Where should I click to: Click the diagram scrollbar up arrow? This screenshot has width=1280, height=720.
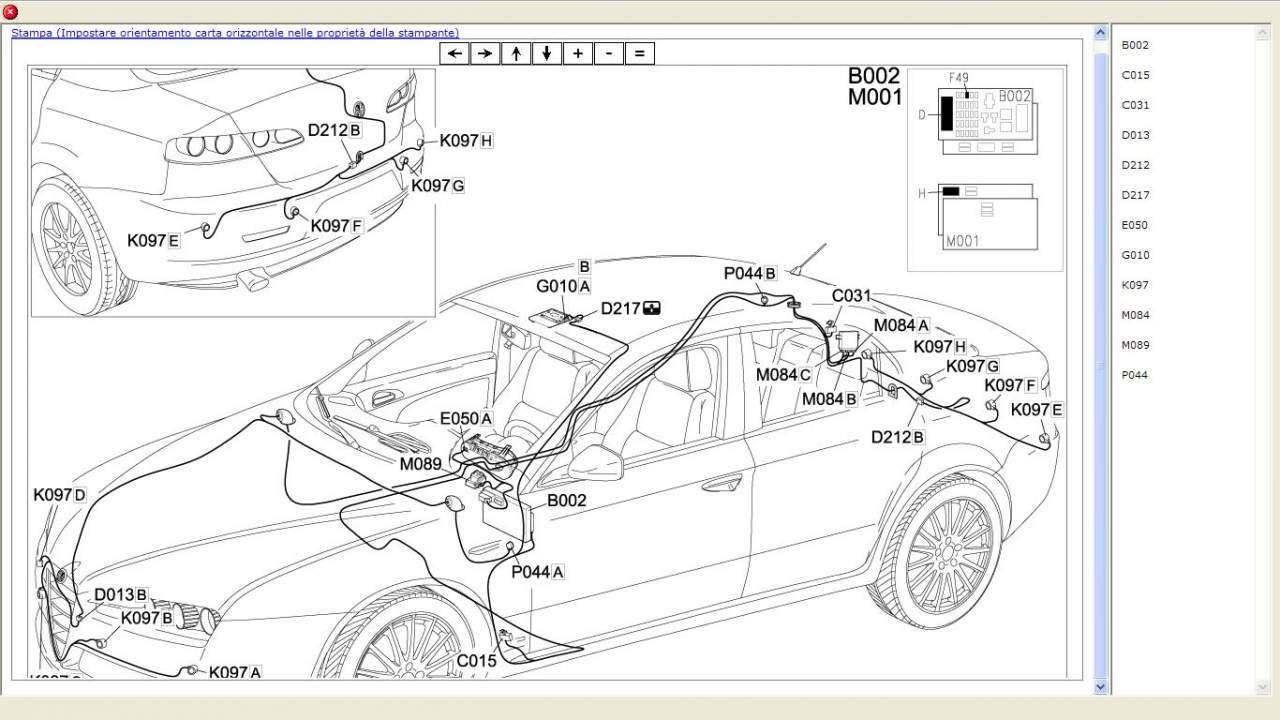[x=1101, y=33]
